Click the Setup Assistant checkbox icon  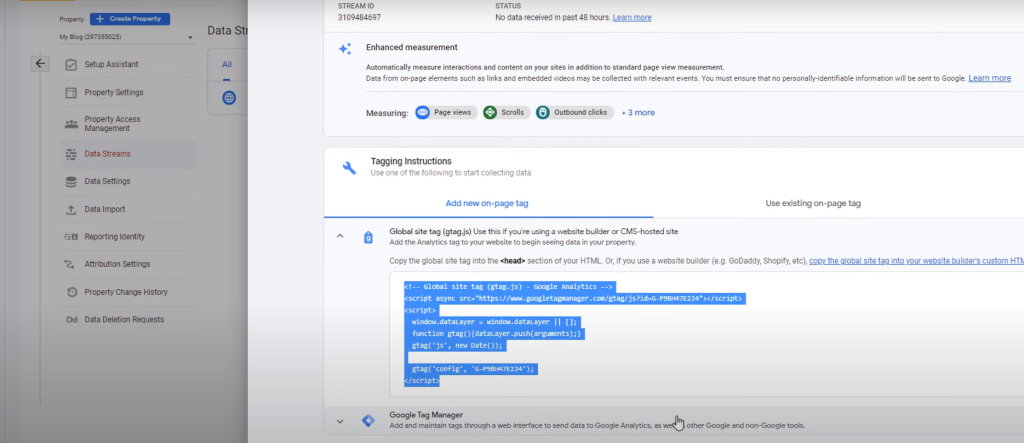70,64
